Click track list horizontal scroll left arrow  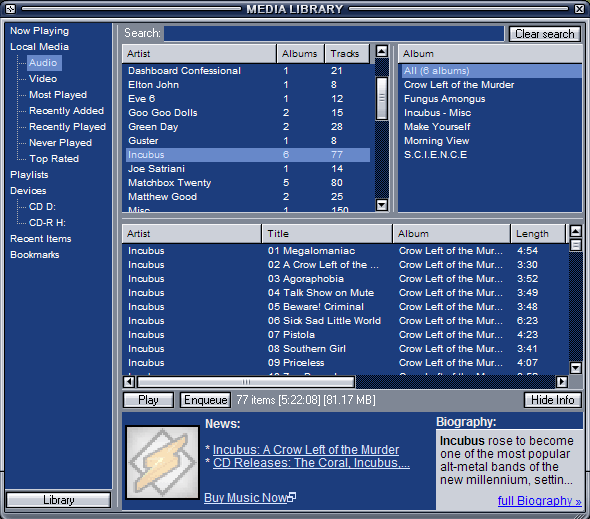click(x=129, y=382)
